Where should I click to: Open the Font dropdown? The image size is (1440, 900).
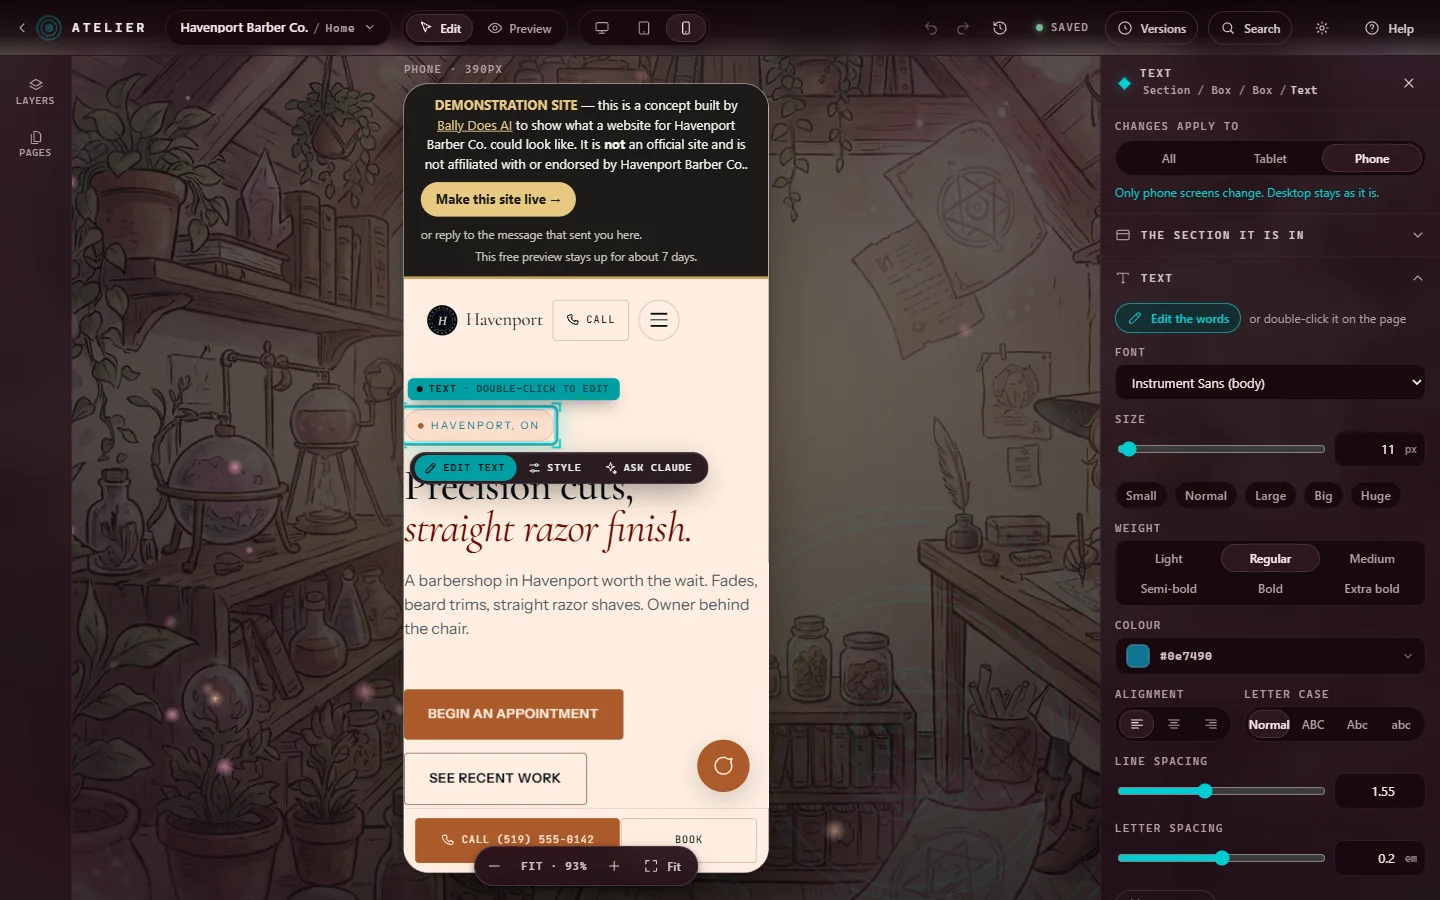1270,383
